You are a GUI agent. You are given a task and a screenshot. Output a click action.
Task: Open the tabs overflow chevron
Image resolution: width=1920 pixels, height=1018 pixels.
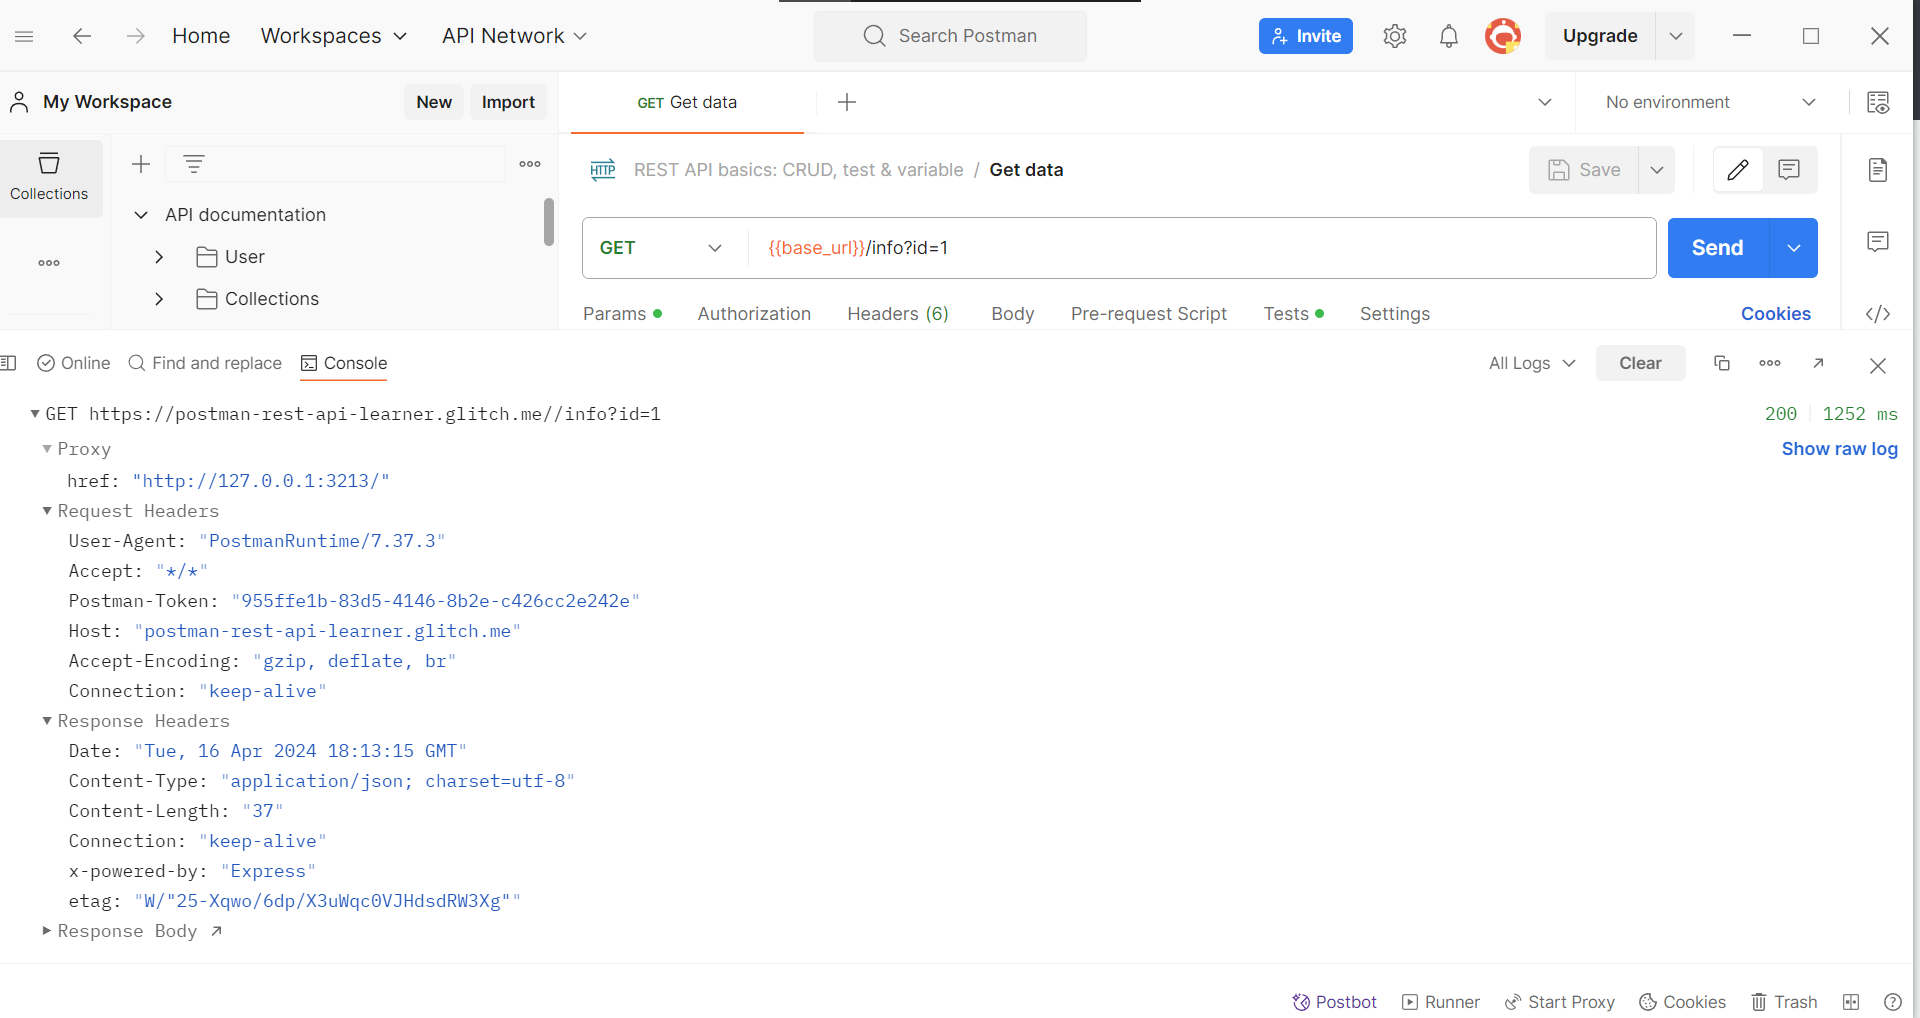pos(1545,102)
